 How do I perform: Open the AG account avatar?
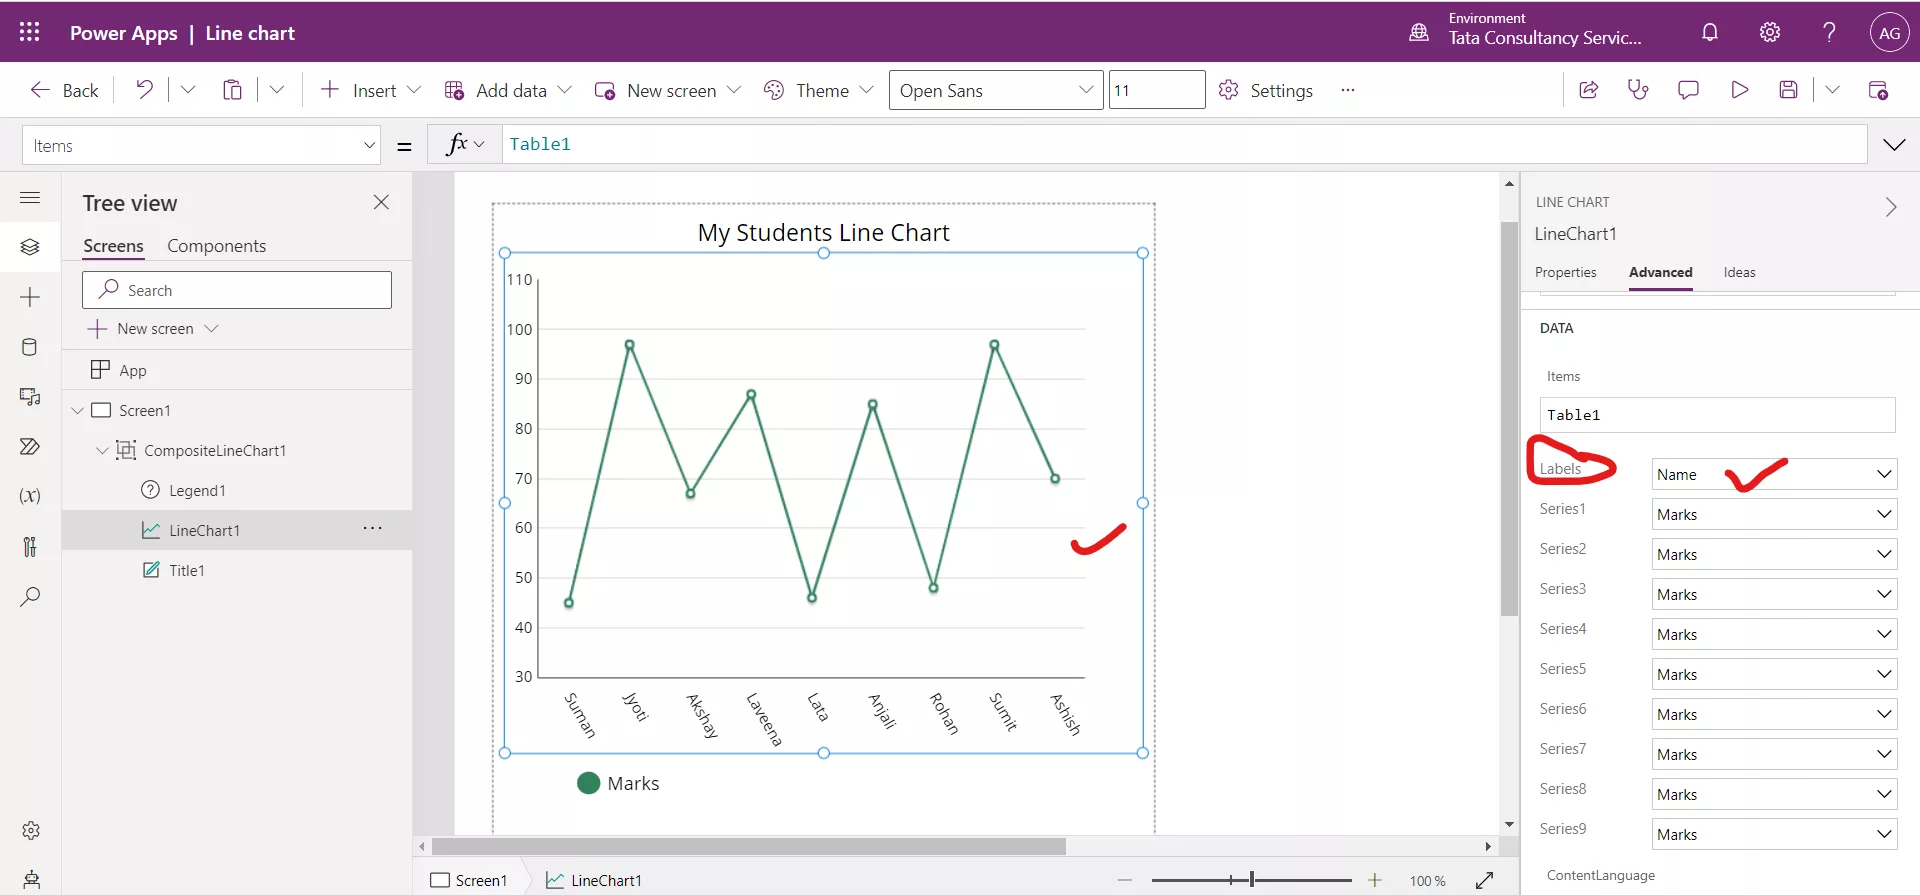point(1889,32)
